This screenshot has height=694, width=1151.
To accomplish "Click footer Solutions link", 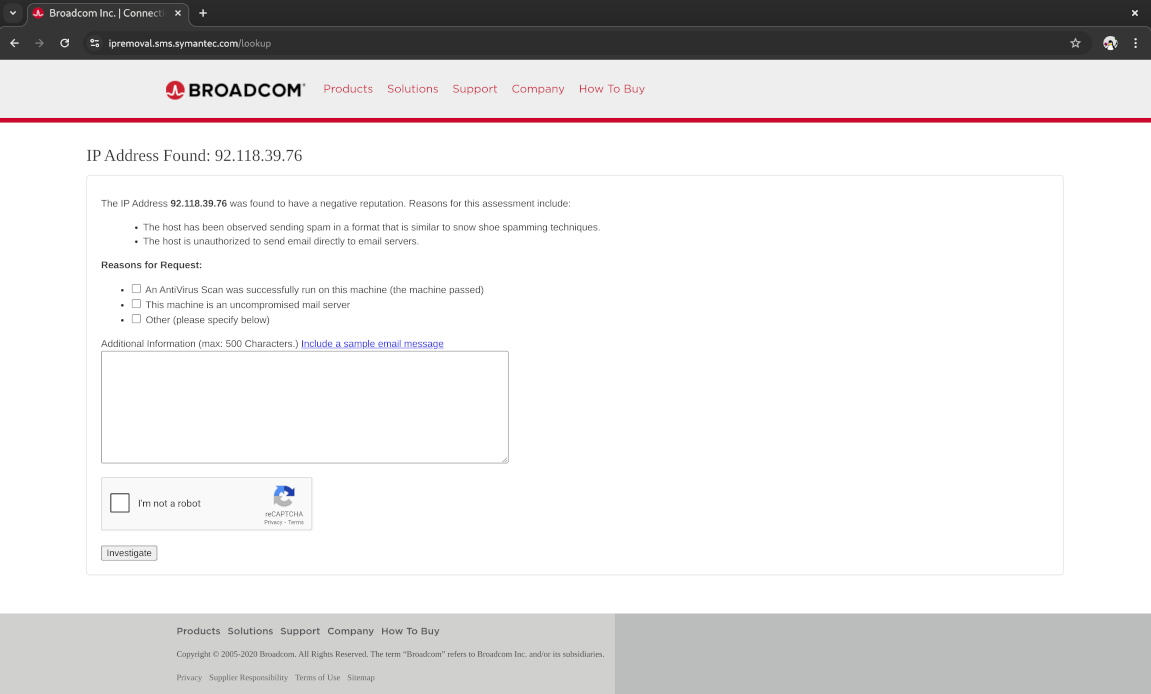I will tap(250, 631).
